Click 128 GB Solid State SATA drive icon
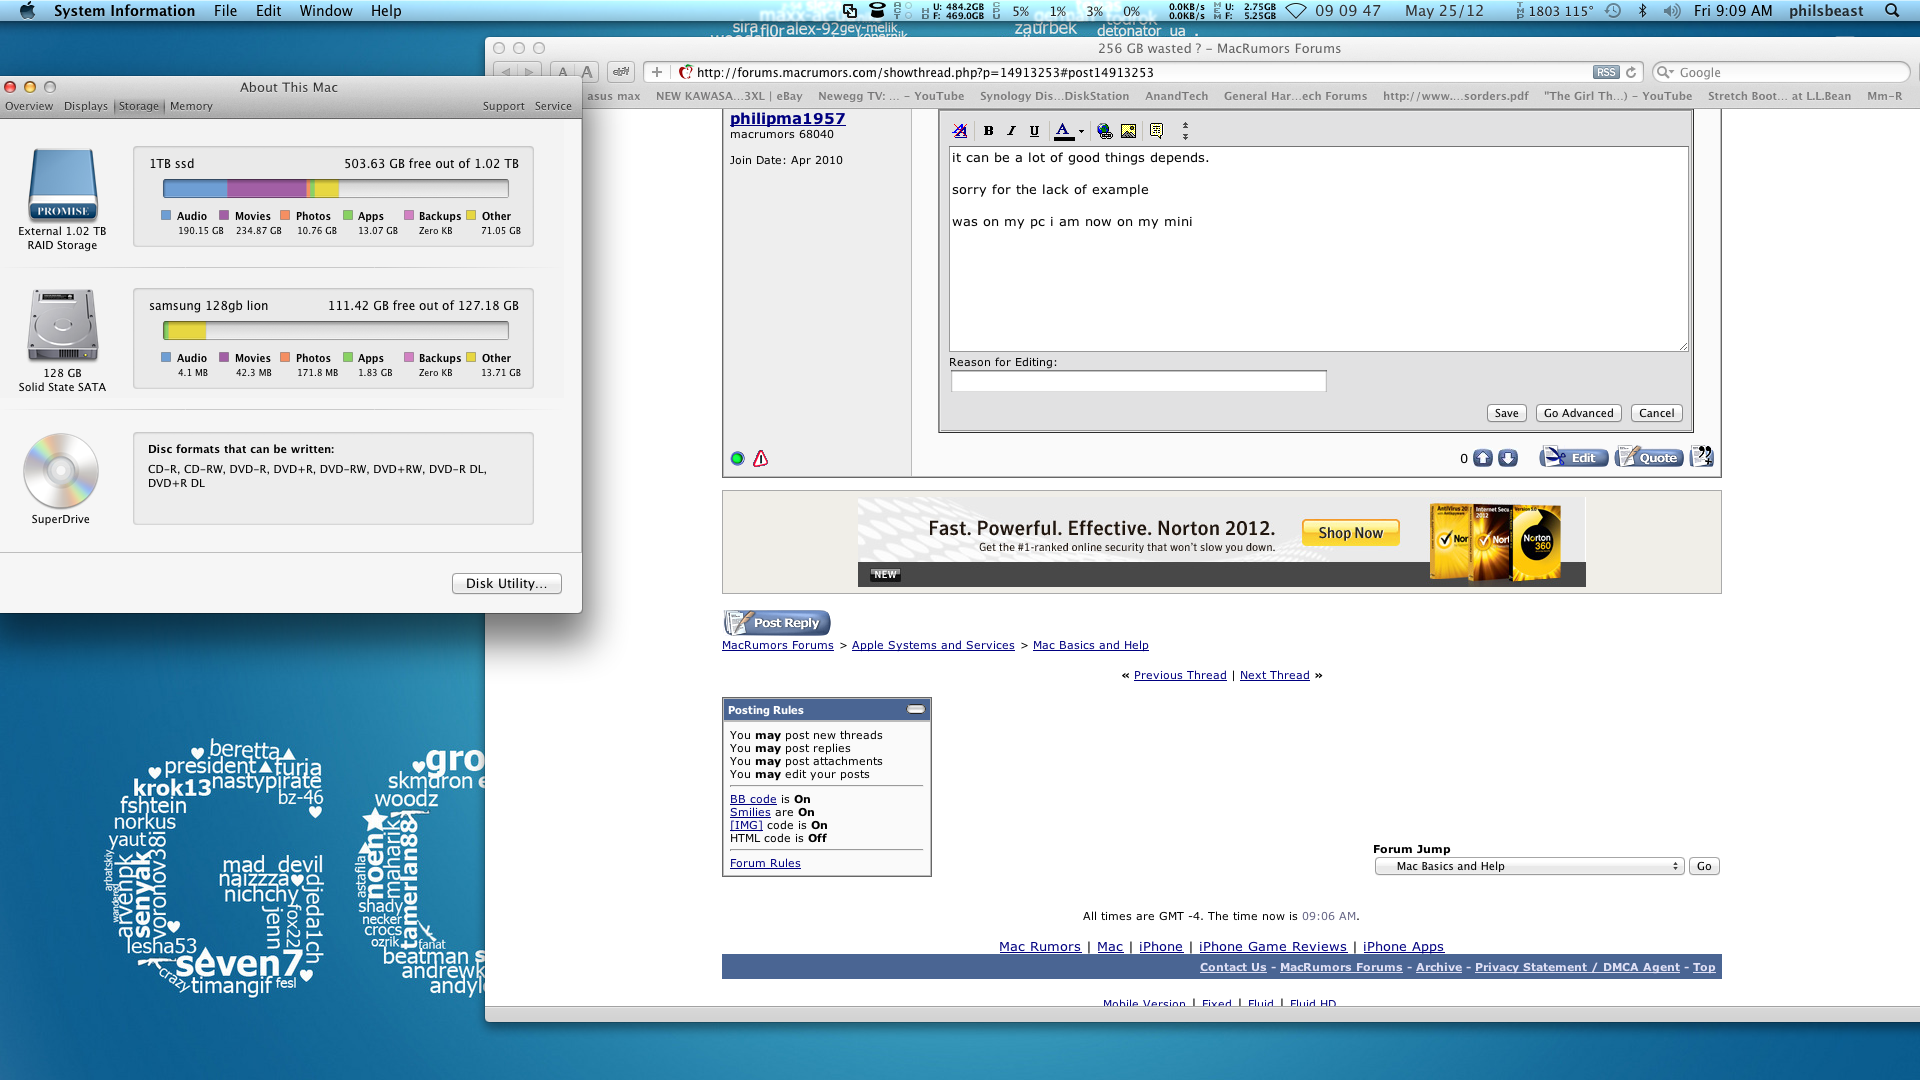This screenshot has height=1080, width=1920. click(63, 325)
